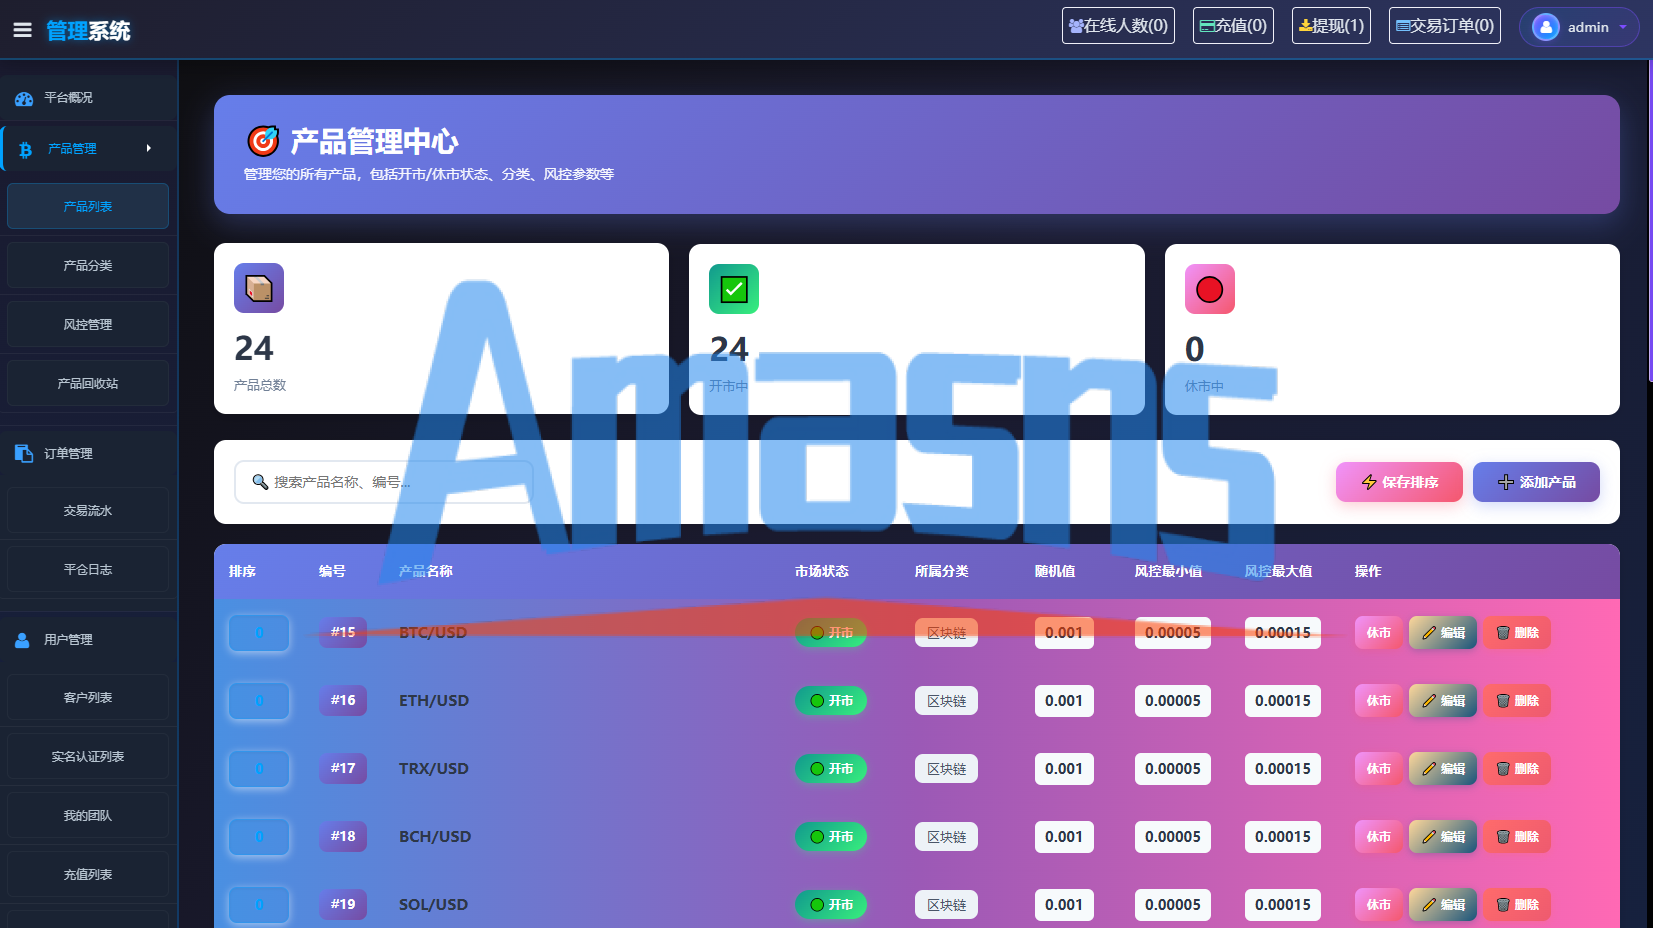Click 编辑 for ETH/USD
The width and height of the screenshot is (1653, 928).
tap(1443, 701)
